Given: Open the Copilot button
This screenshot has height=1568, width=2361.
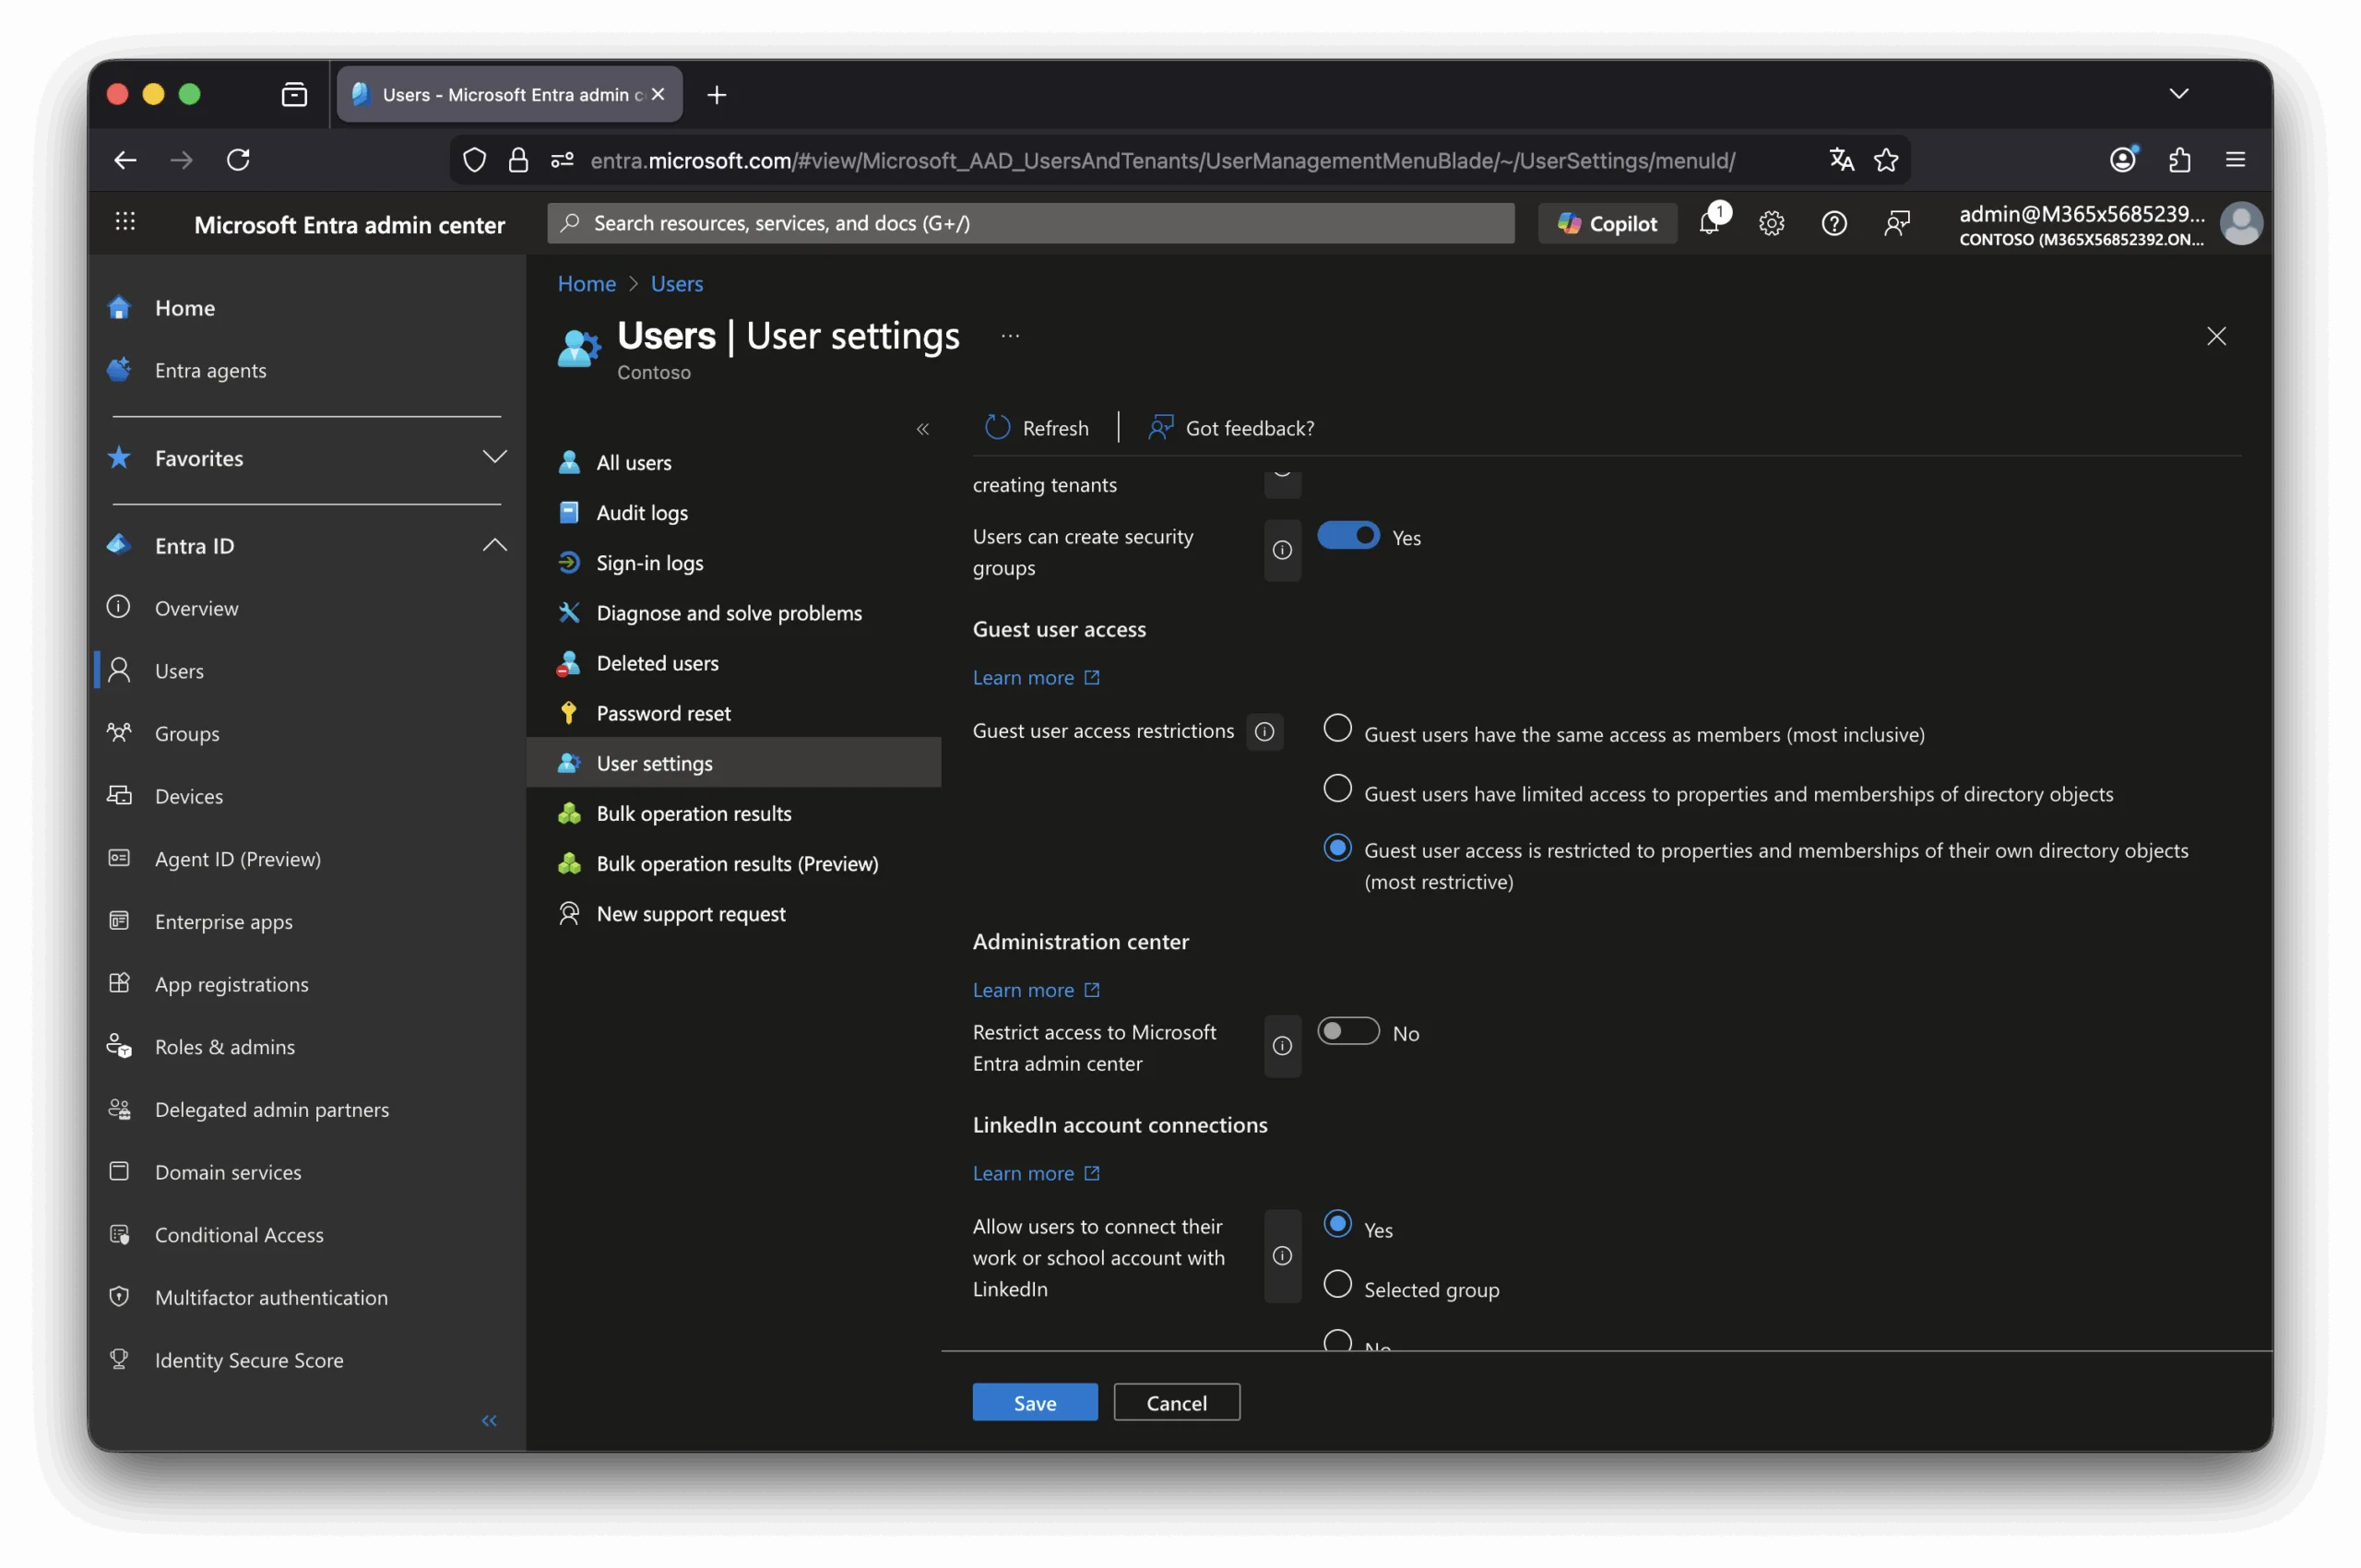Looking at the screenshot, I should click(x=1607, y=223).
